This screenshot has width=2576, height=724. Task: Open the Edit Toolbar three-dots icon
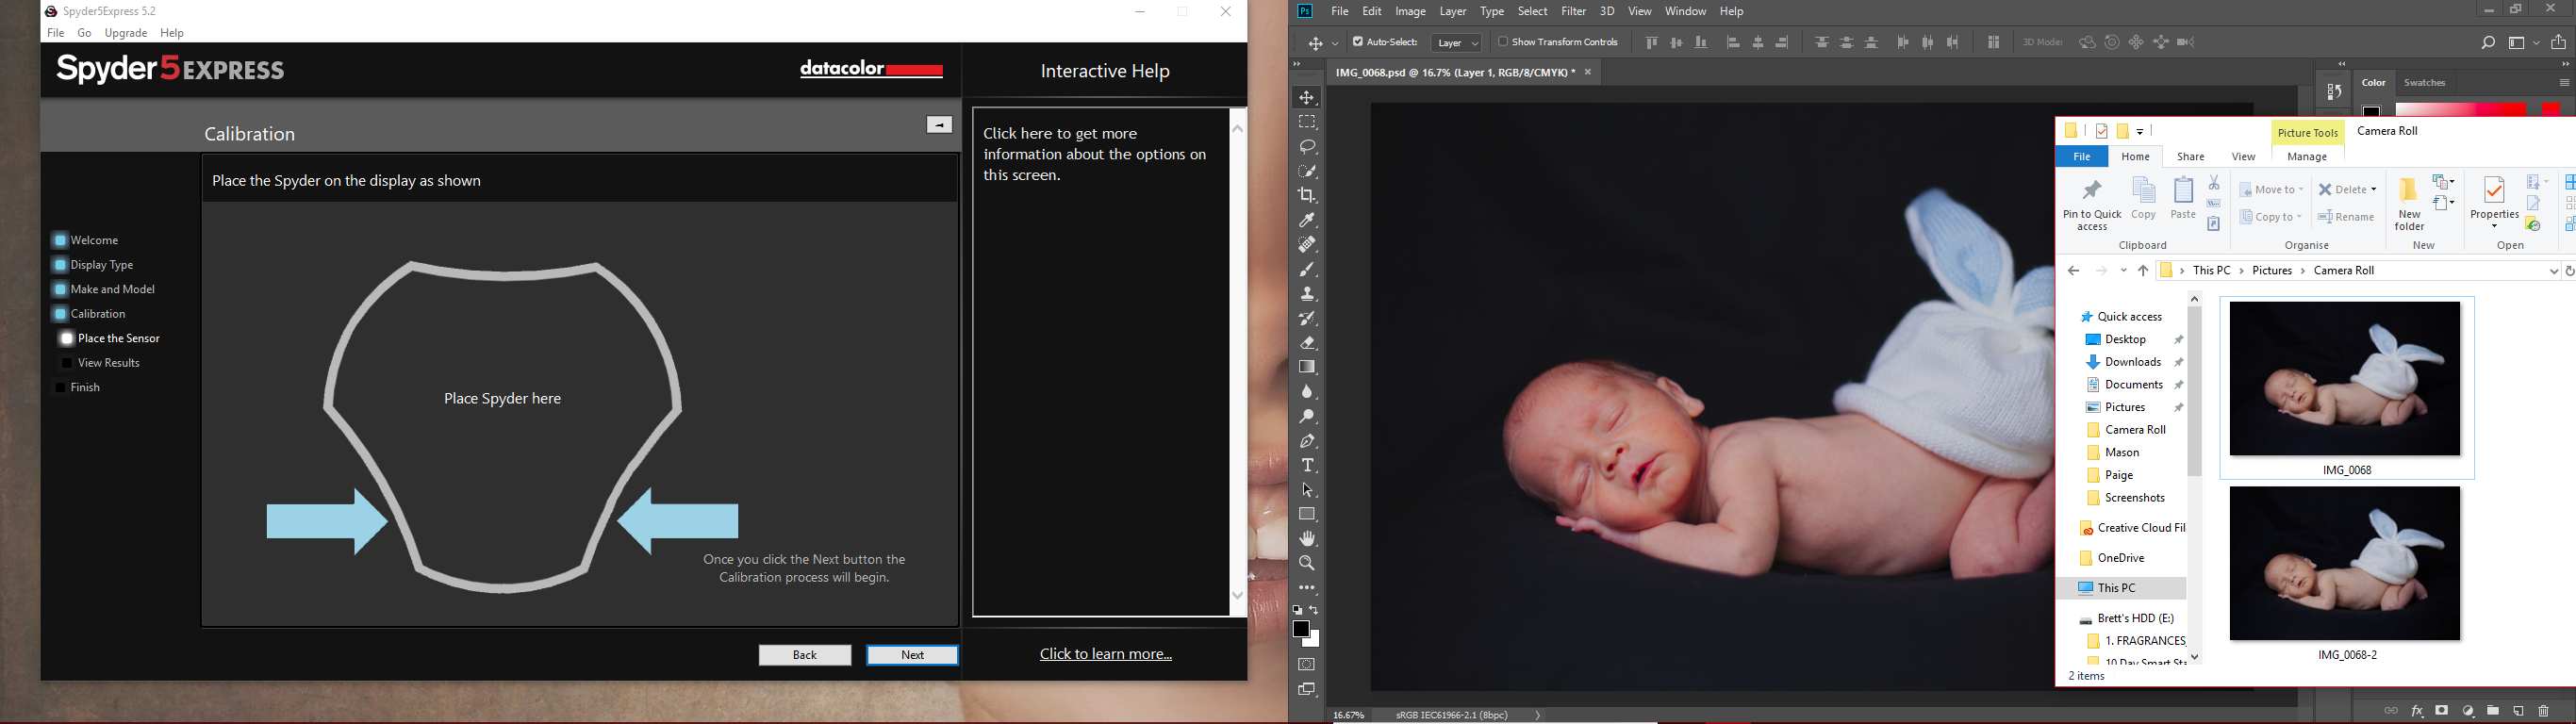tap(1307, 588)
